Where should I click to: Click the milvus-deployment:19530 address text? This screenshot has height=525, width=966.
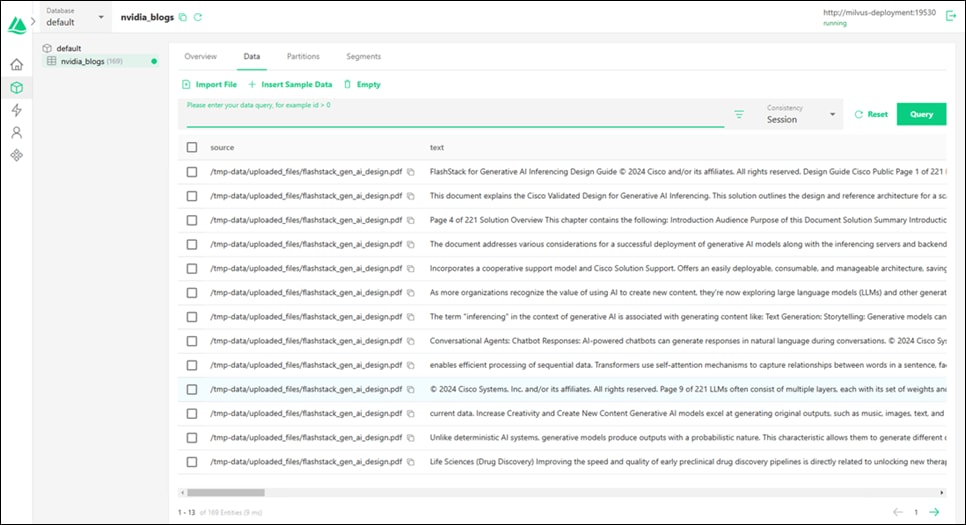pos(879,12)
